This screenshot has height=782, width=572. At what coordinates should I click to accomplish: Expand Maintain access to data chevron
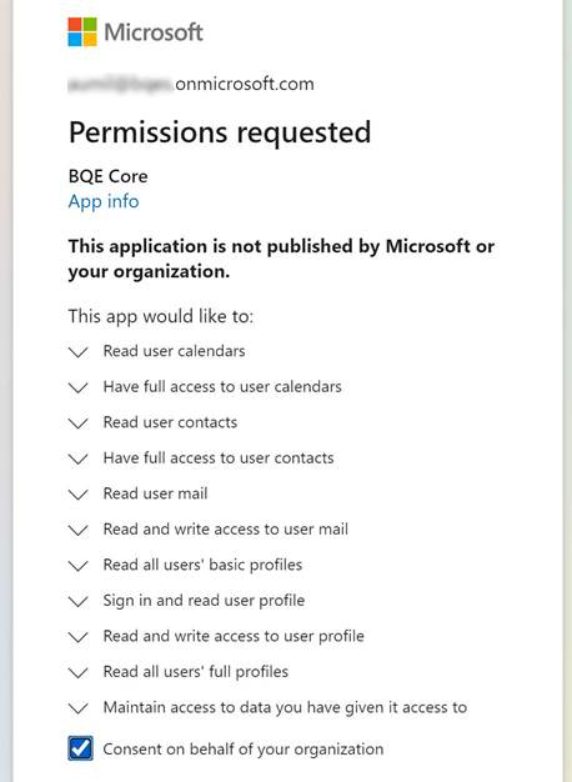(x=78, y=708)
